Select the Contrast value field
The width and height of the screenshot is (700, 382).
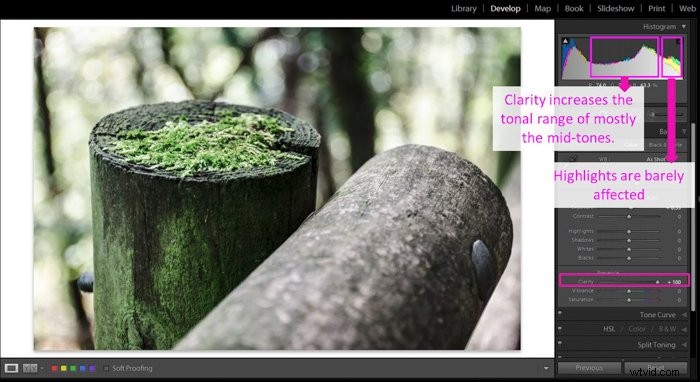click(679, 216)
